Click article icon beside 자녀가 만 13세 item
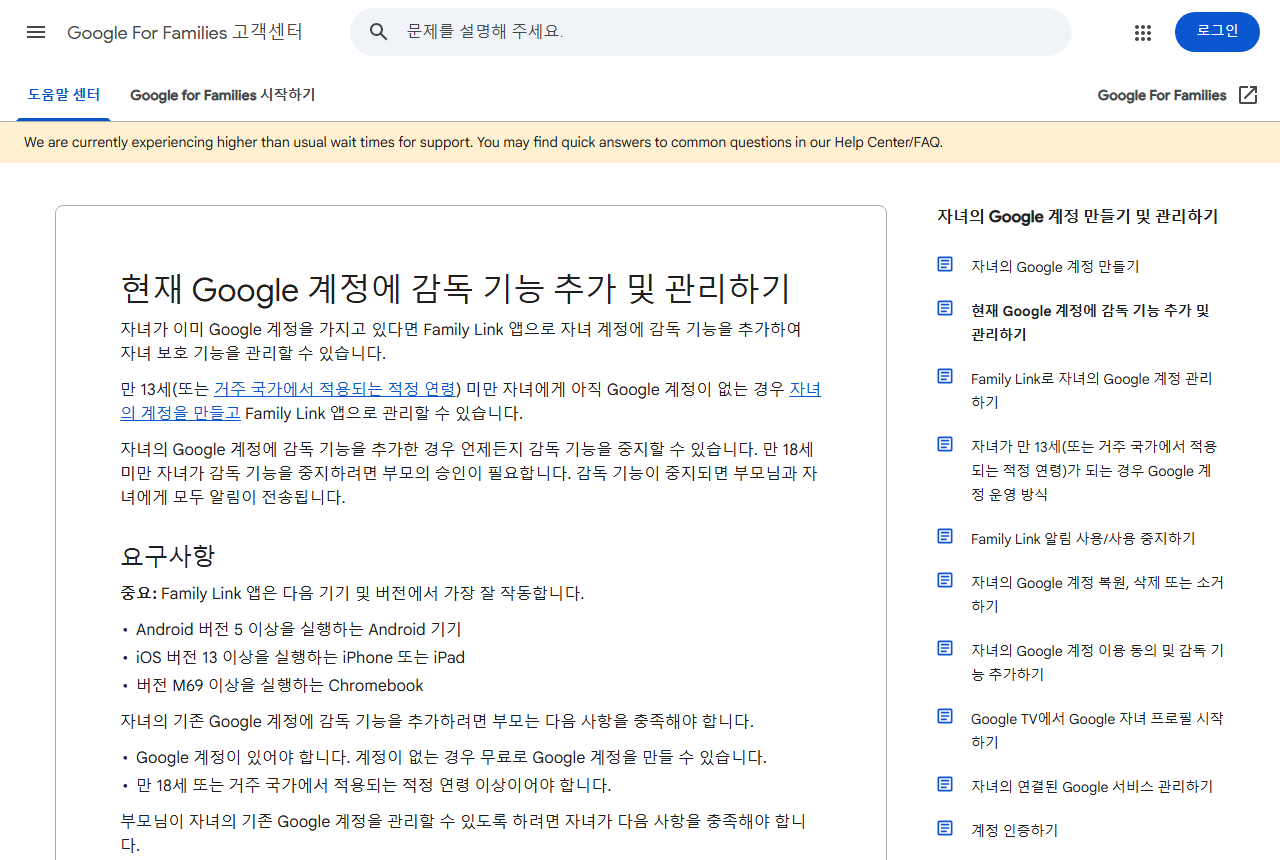The height and width of the screenshot is (860, 1280). coord(945,444)
